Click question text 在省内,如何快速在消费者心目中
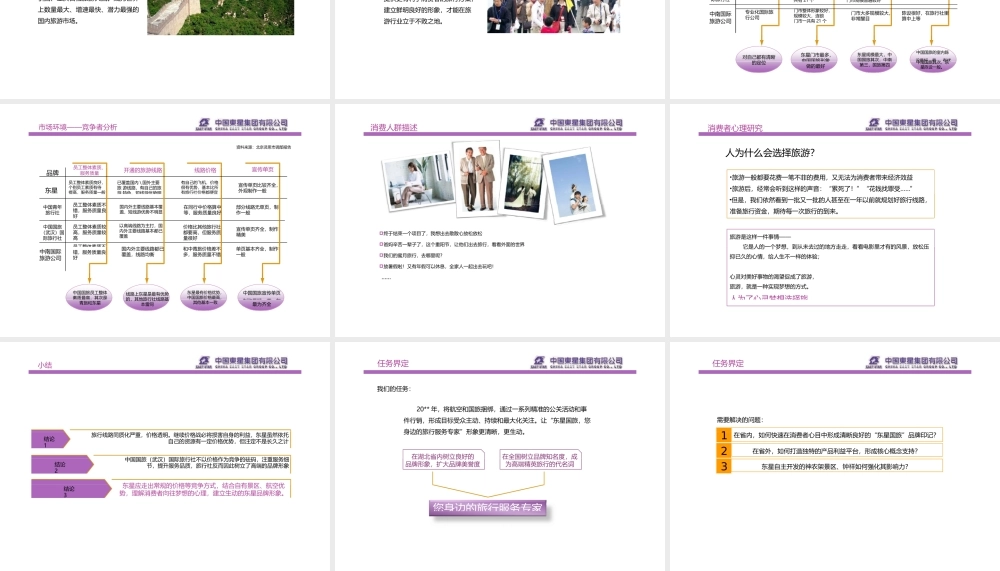Screen dimensions: 1000x571 point(835,435)
